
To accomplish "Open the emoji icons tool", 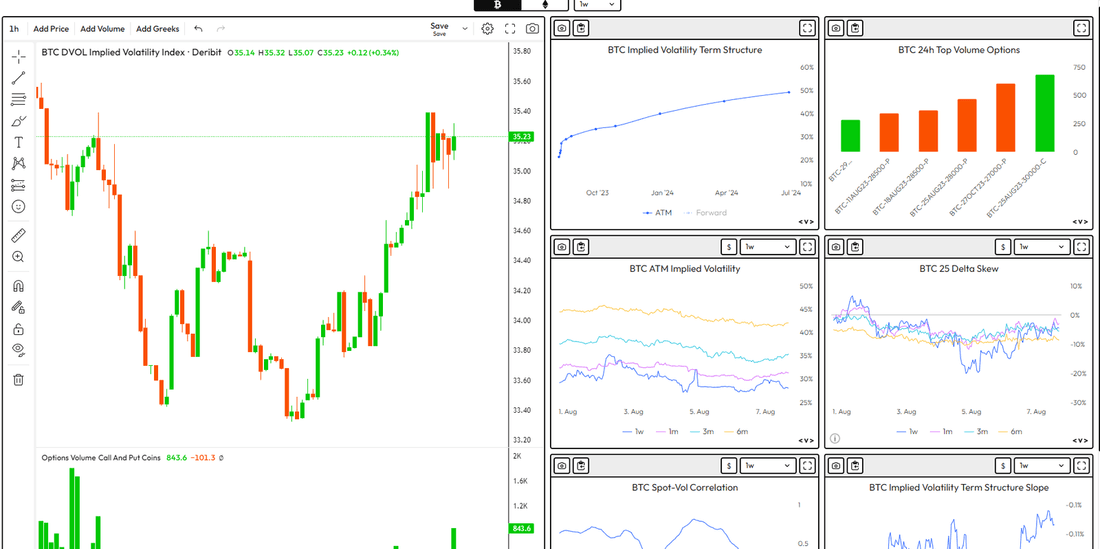I will [19, 207].
